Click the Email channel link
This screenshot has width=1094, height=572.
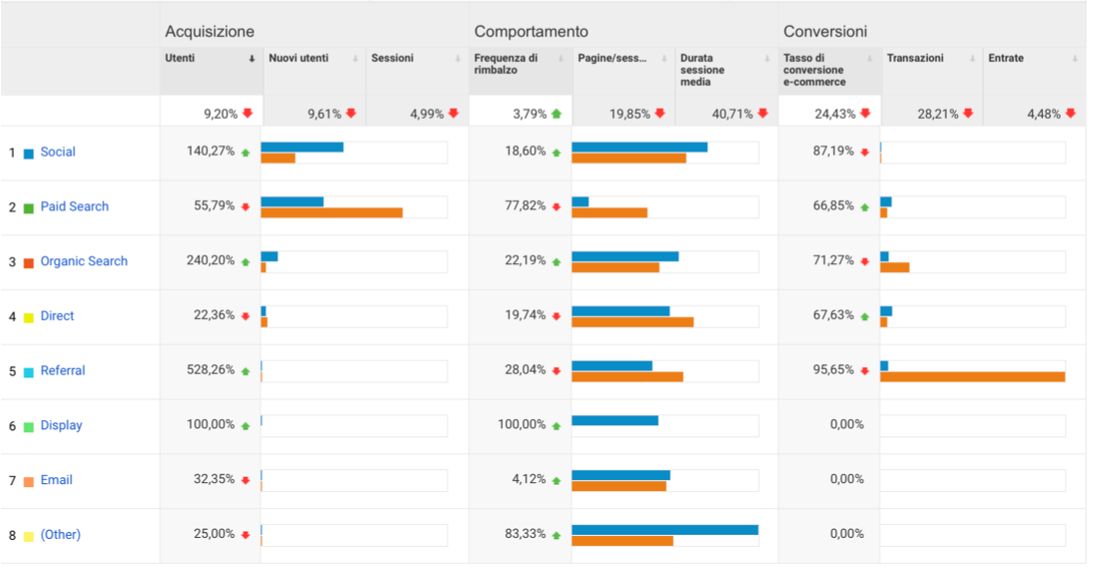coord(56,480)
